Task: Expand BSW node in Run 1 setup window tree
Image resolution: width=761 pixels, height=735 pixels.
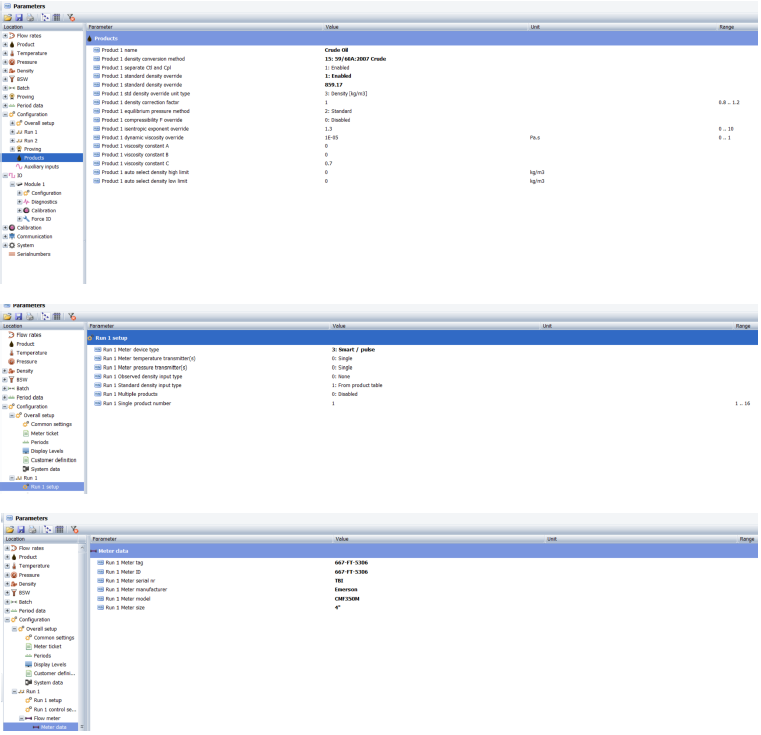Action: tap(5, 380)
